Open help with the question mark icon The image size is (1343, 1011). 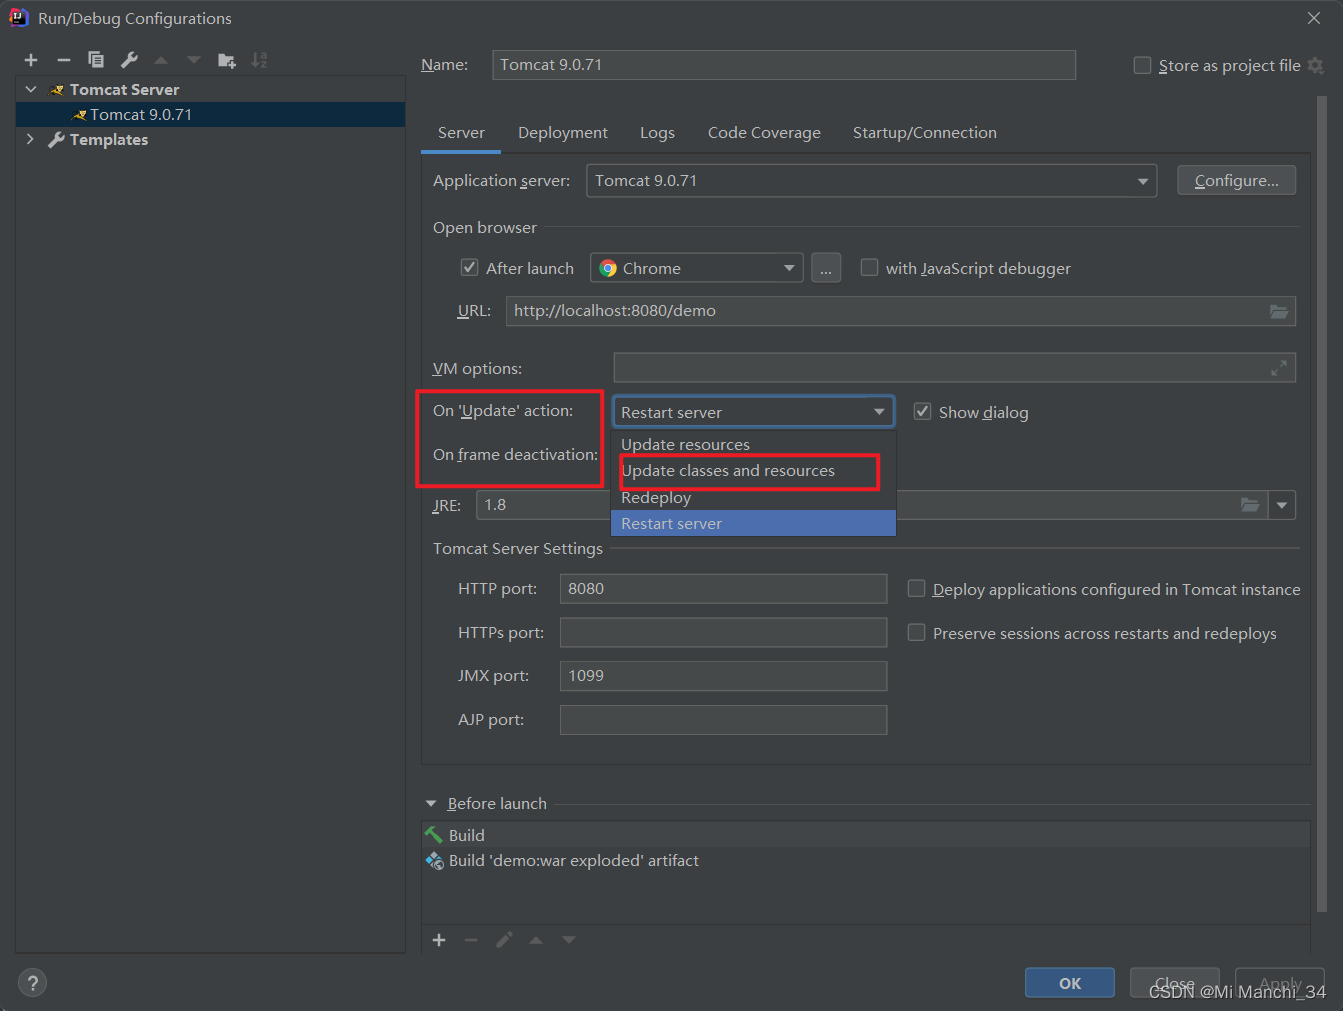(33, 983)
